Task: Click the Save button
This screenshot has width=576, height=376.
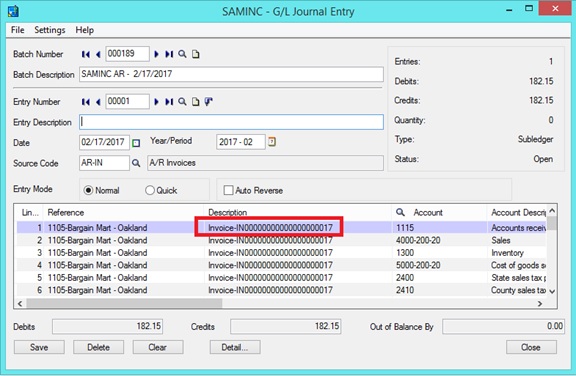Action: coord(39,347)
